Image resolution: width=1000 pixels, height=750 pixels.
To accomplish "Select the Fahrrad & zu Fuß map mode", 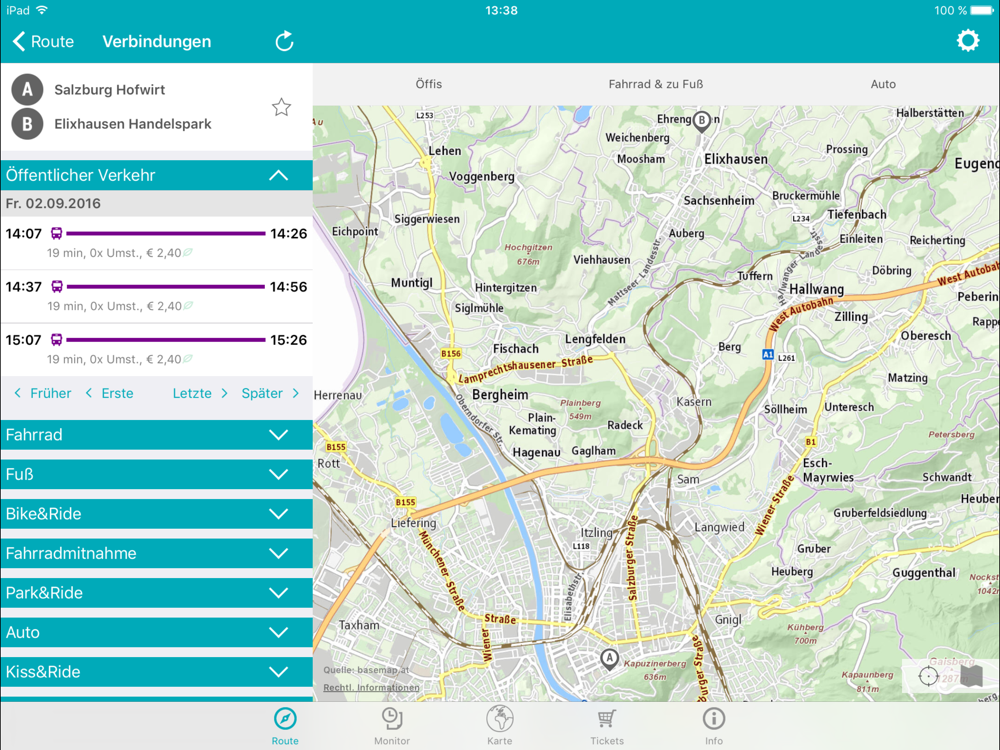I will click(656, 84).
